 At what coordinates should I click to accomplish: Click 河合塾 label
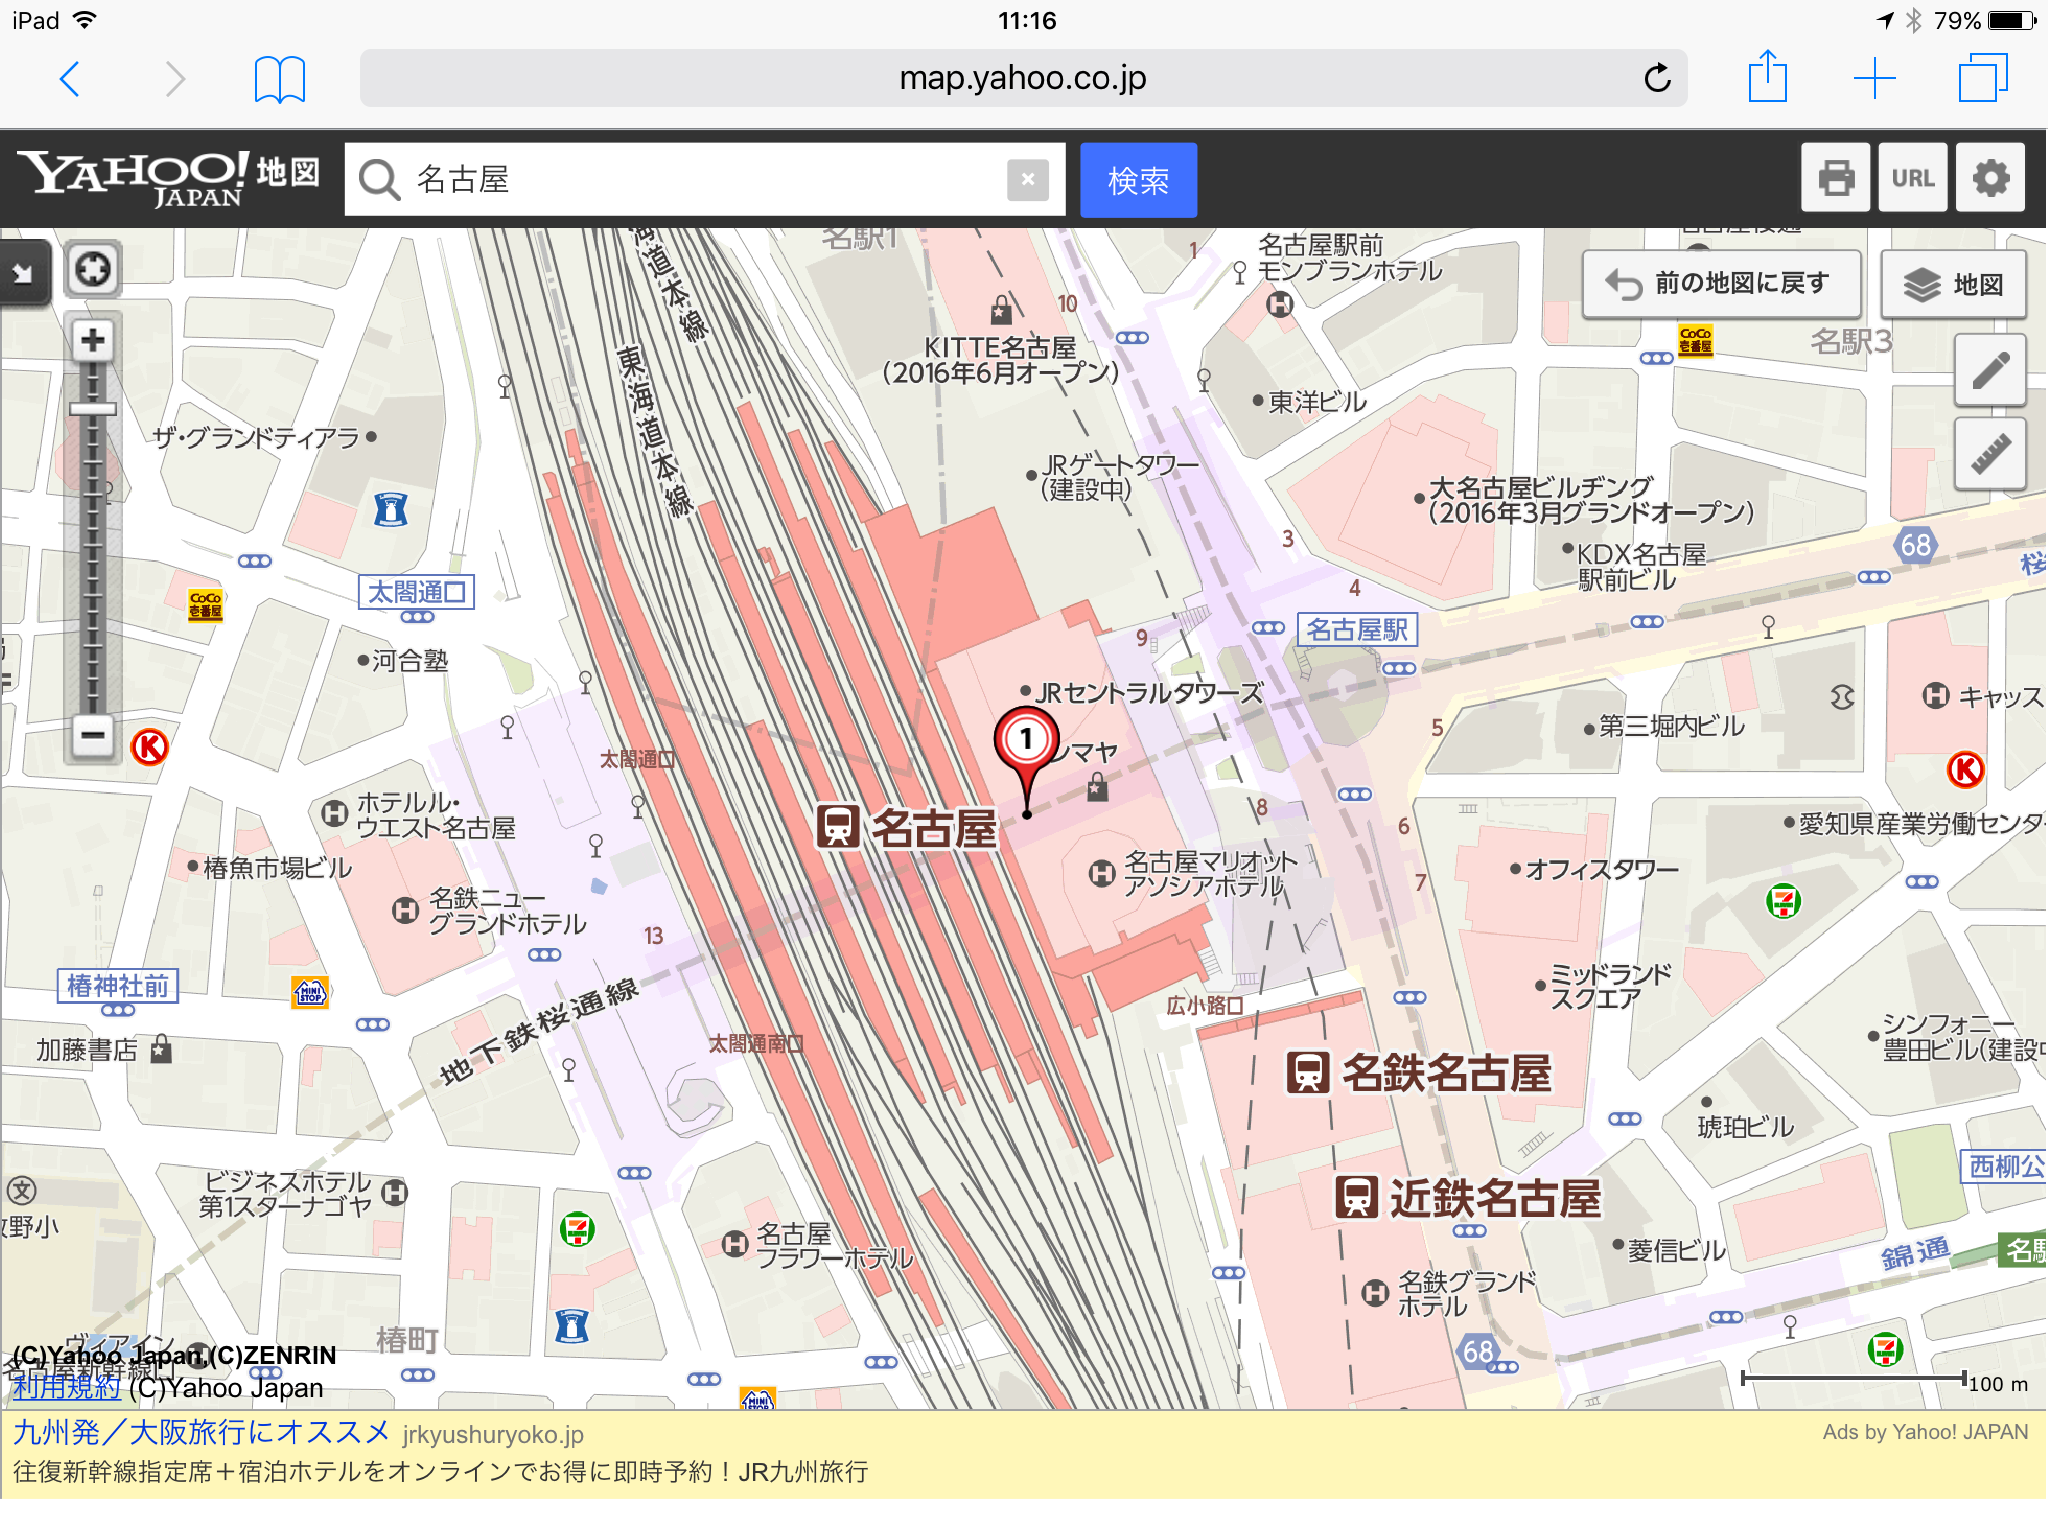click(x=410, y=660)
